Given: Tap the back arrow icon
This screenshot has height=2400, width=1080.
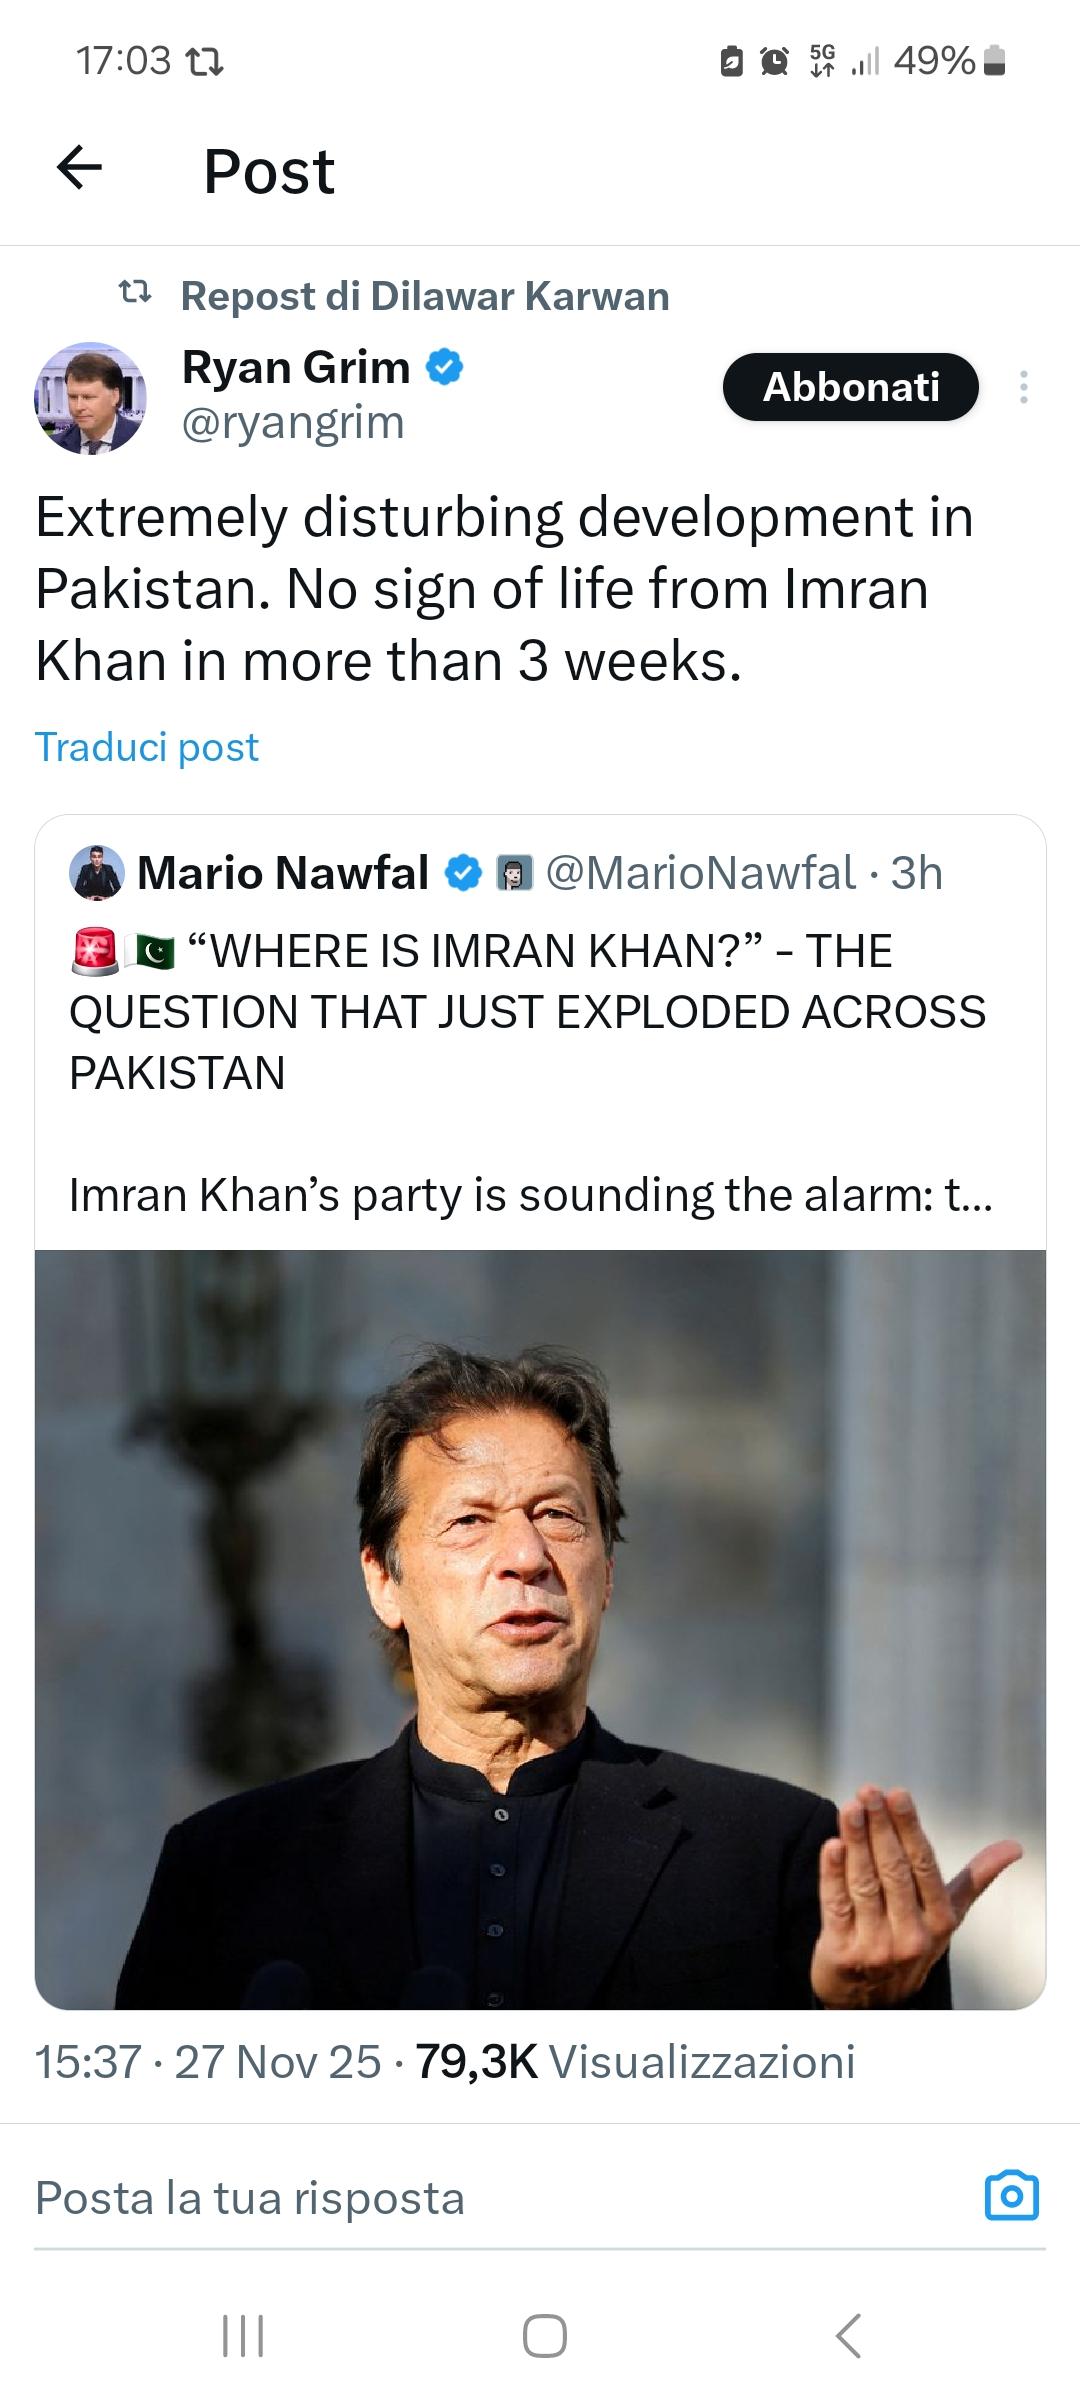Looking at the screenshot, I should [x=80, y=168].
